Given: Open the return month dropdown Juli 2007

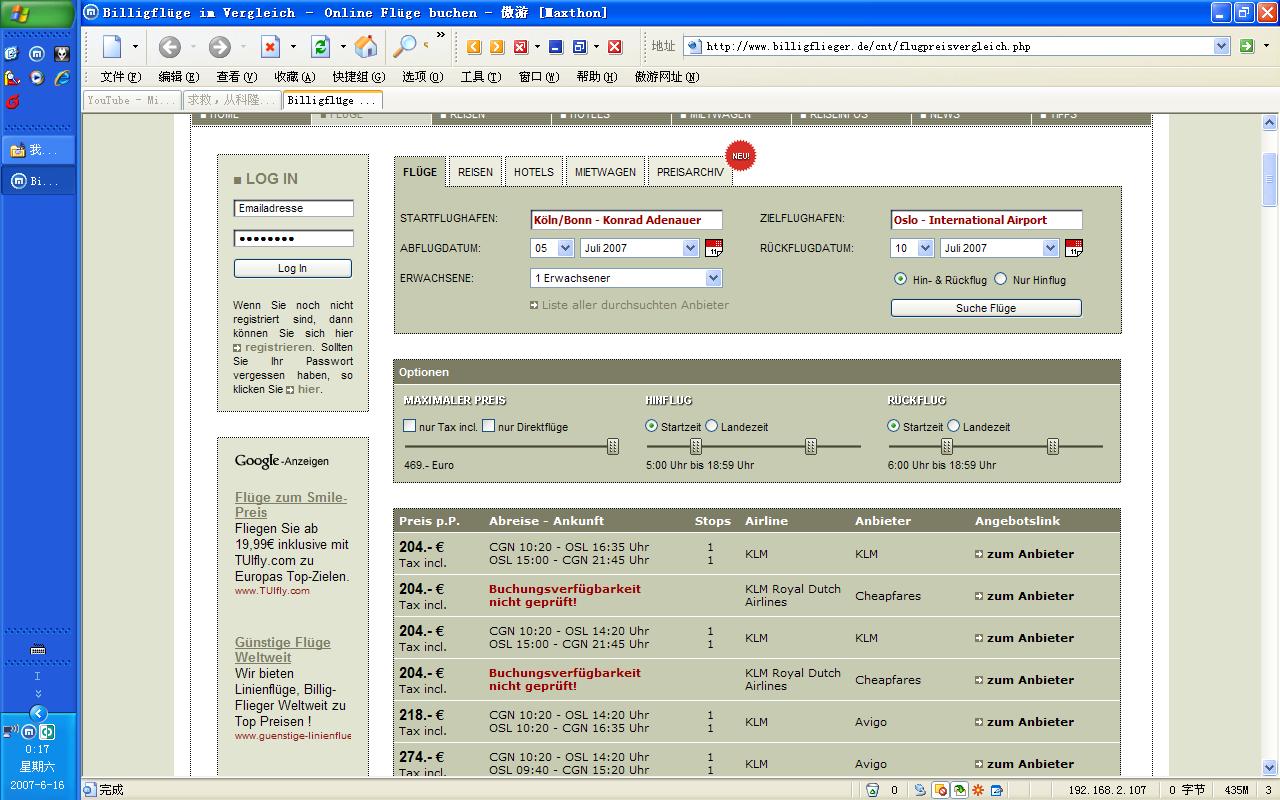Looking at the screenshot, I should tap(999, 248).
